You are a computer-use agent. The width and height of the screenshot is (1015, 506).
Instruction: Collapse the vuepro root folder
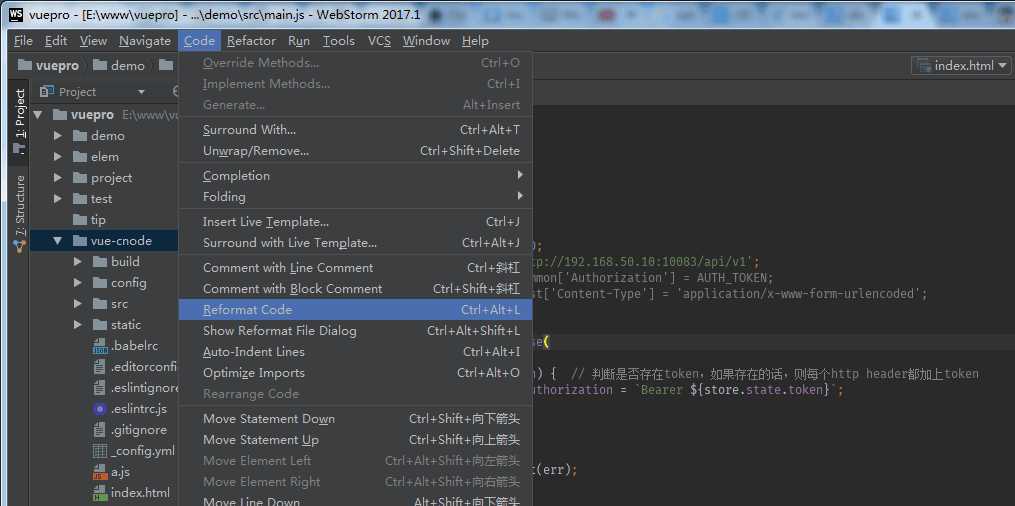click(38, 115)
